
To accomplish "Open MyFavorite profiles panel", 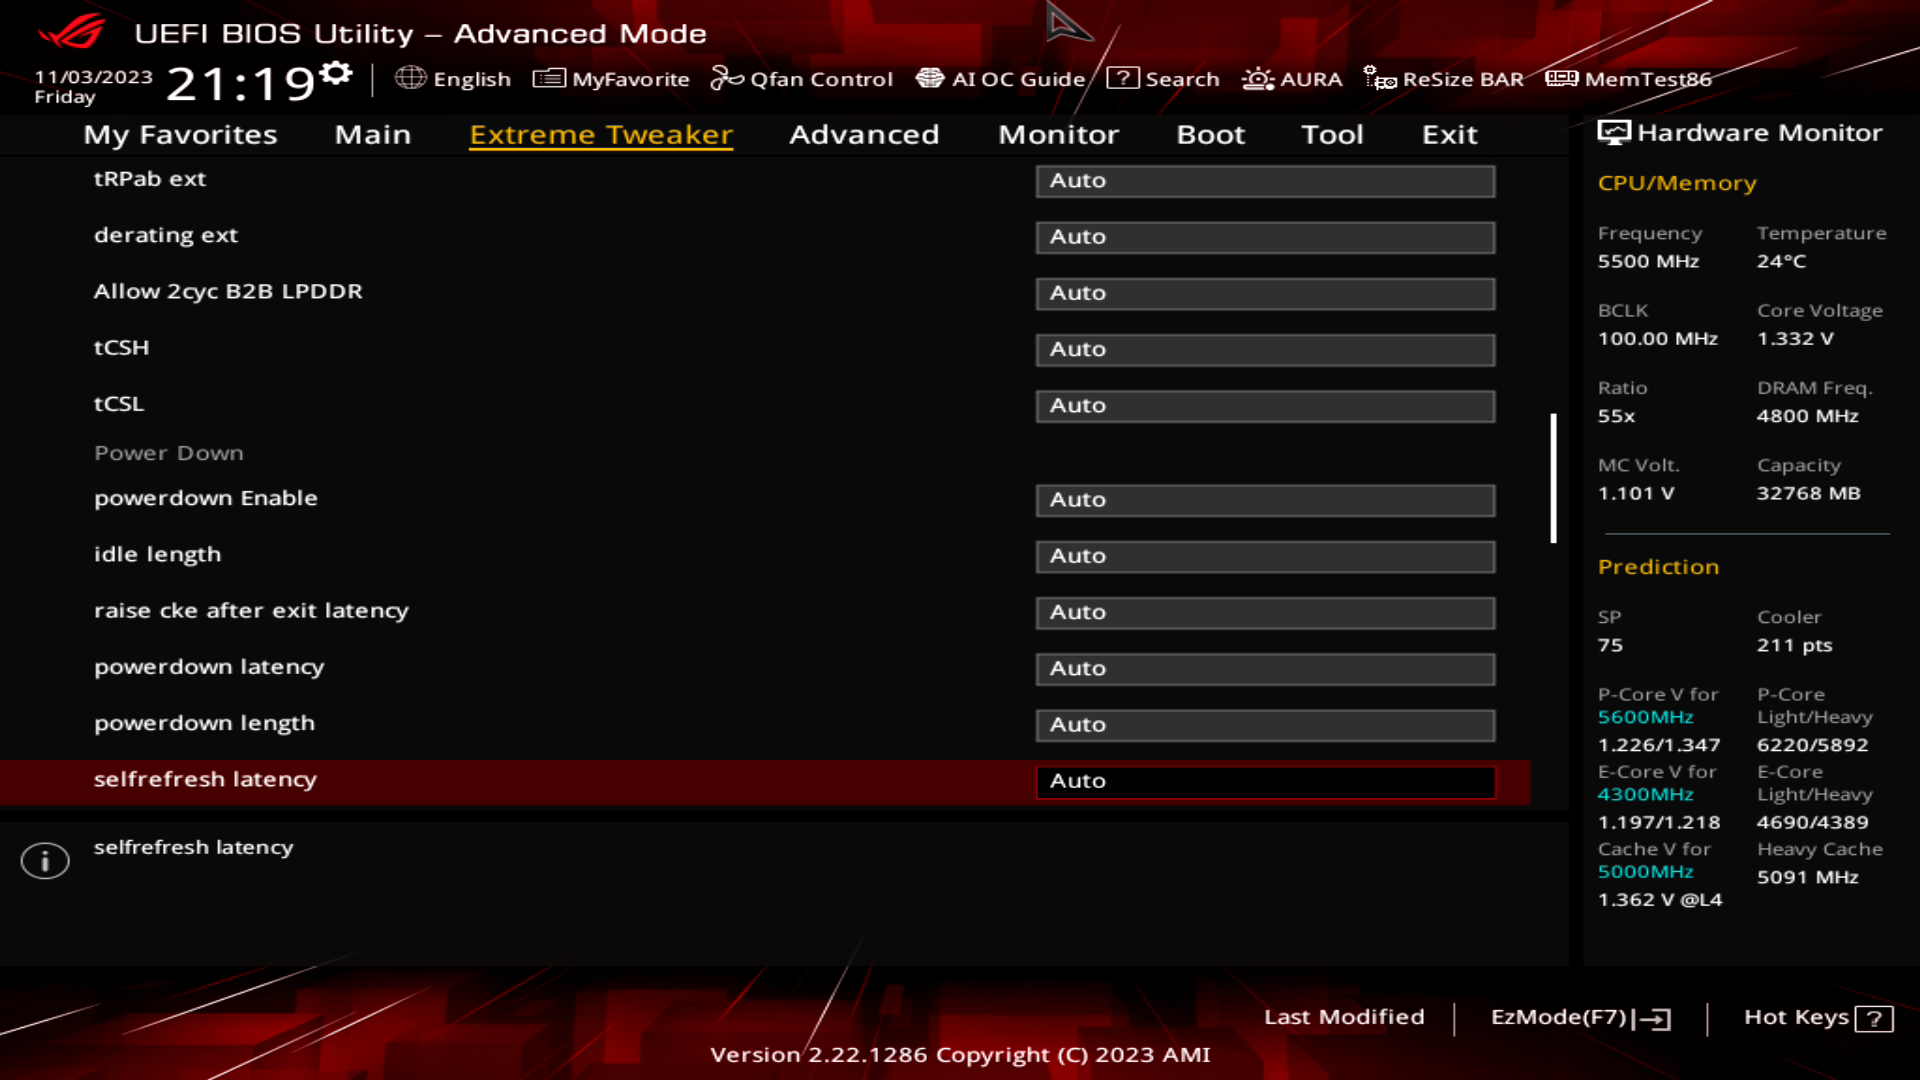I will tap(611, 79).
